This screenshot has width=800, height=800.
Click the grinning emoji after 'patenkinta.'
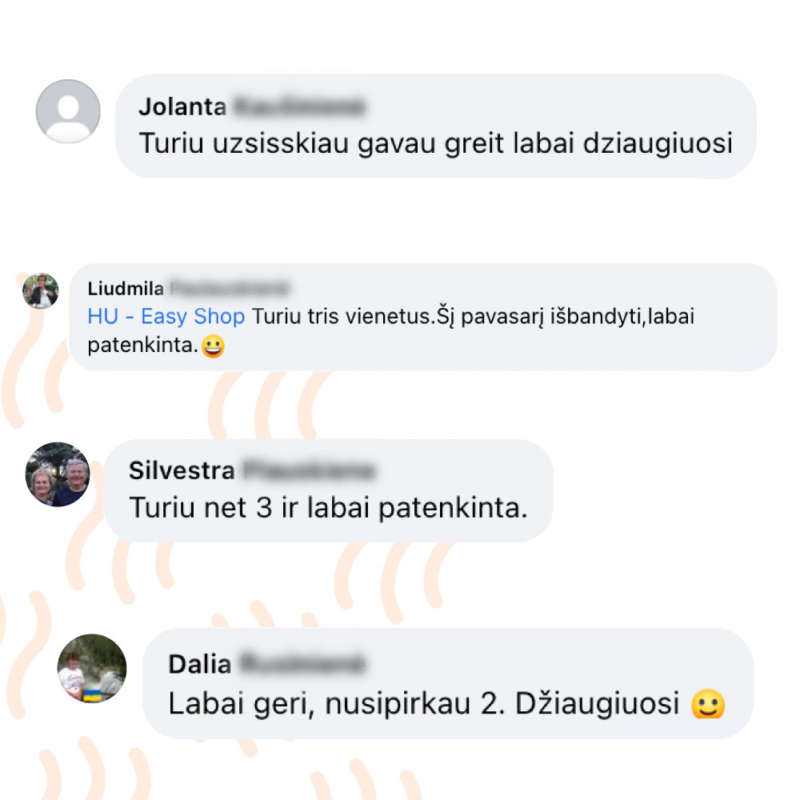tap(213, 347)
